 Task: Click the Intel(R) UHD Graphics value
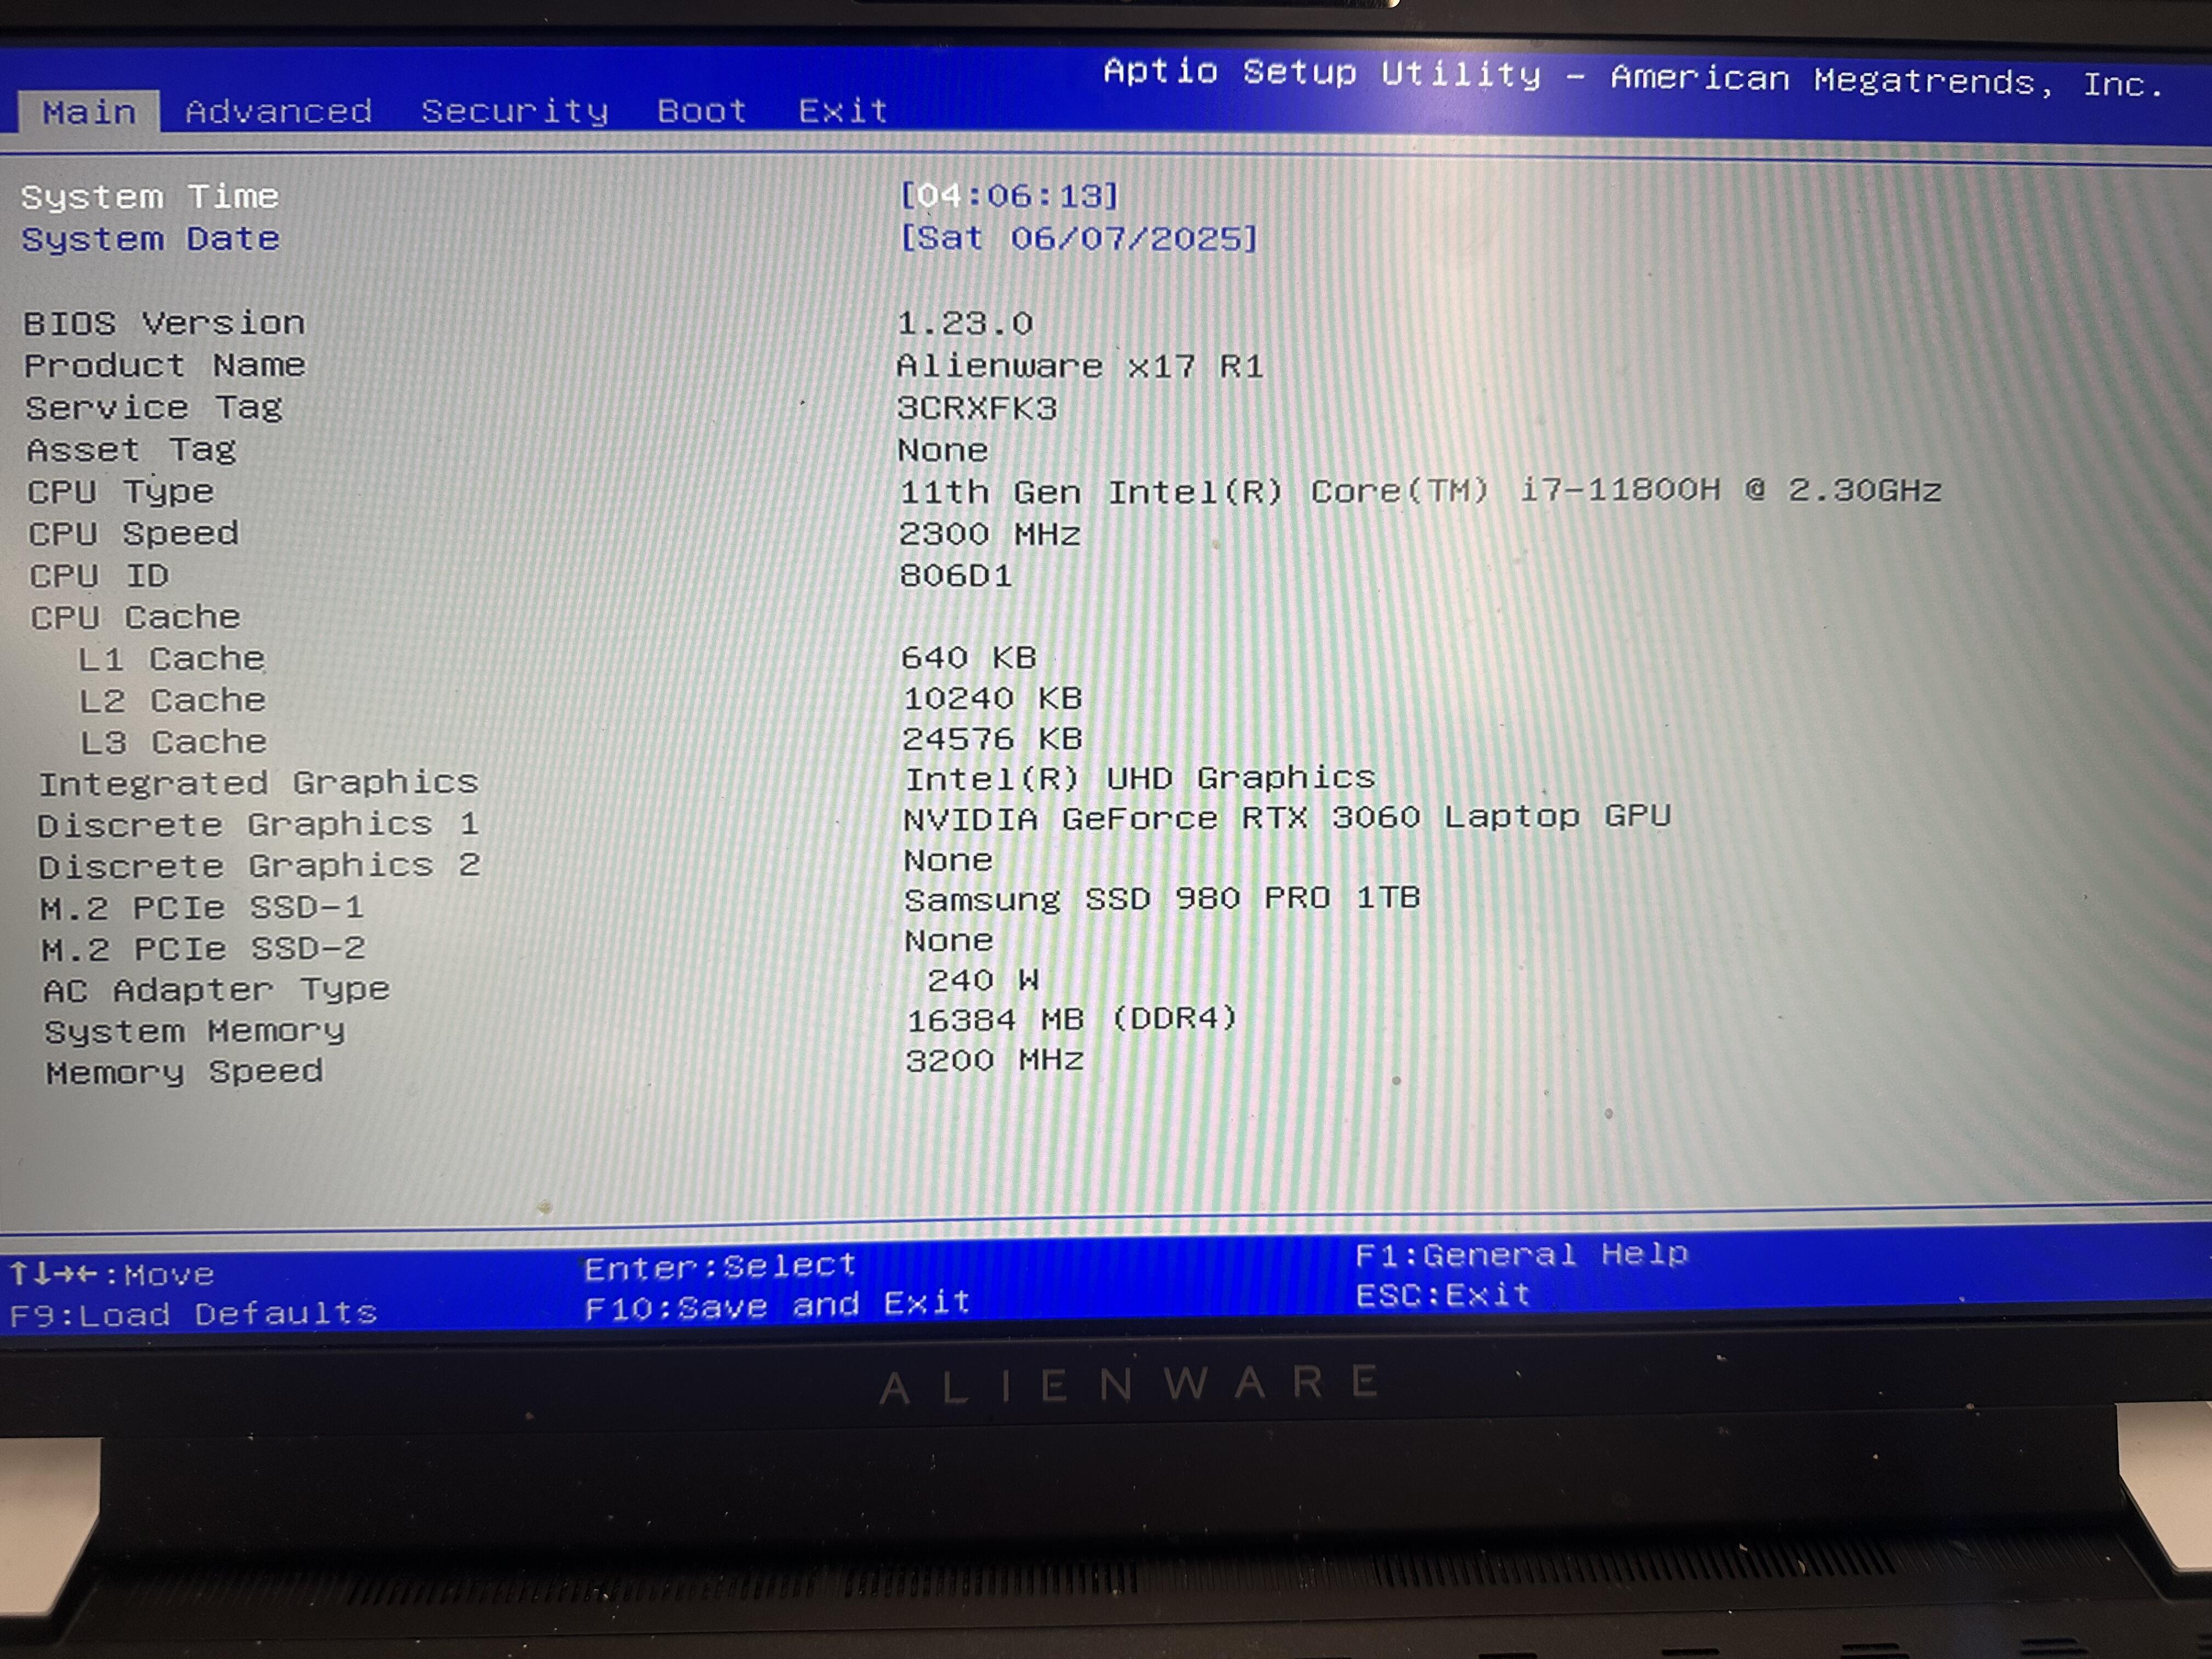[1141, 778]
